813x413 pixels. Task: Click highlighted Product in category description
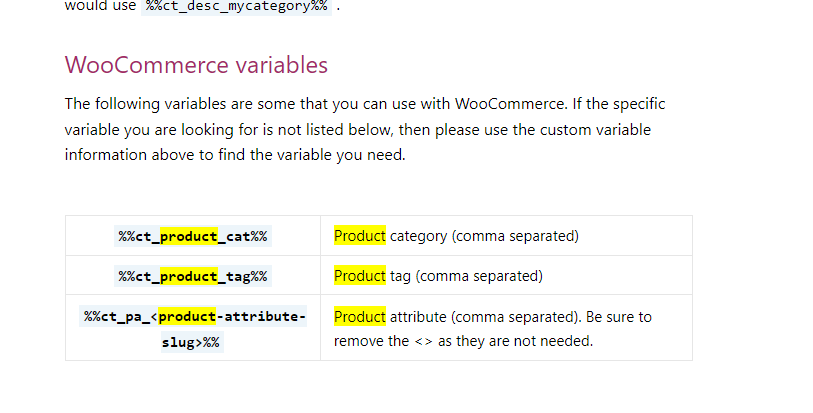pyautogui.click(x=360, y=236)
